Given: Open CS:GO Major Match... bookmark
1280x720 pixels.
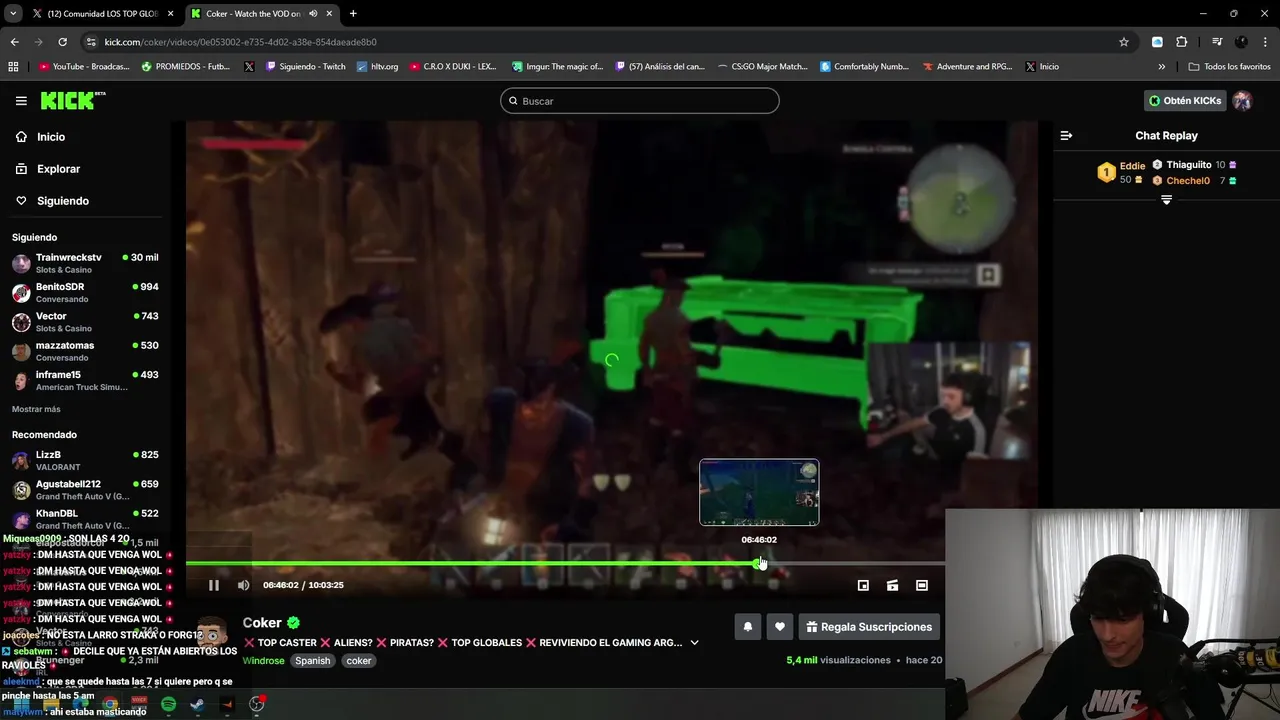Looking at the screenshot, I should pos(762,67).
